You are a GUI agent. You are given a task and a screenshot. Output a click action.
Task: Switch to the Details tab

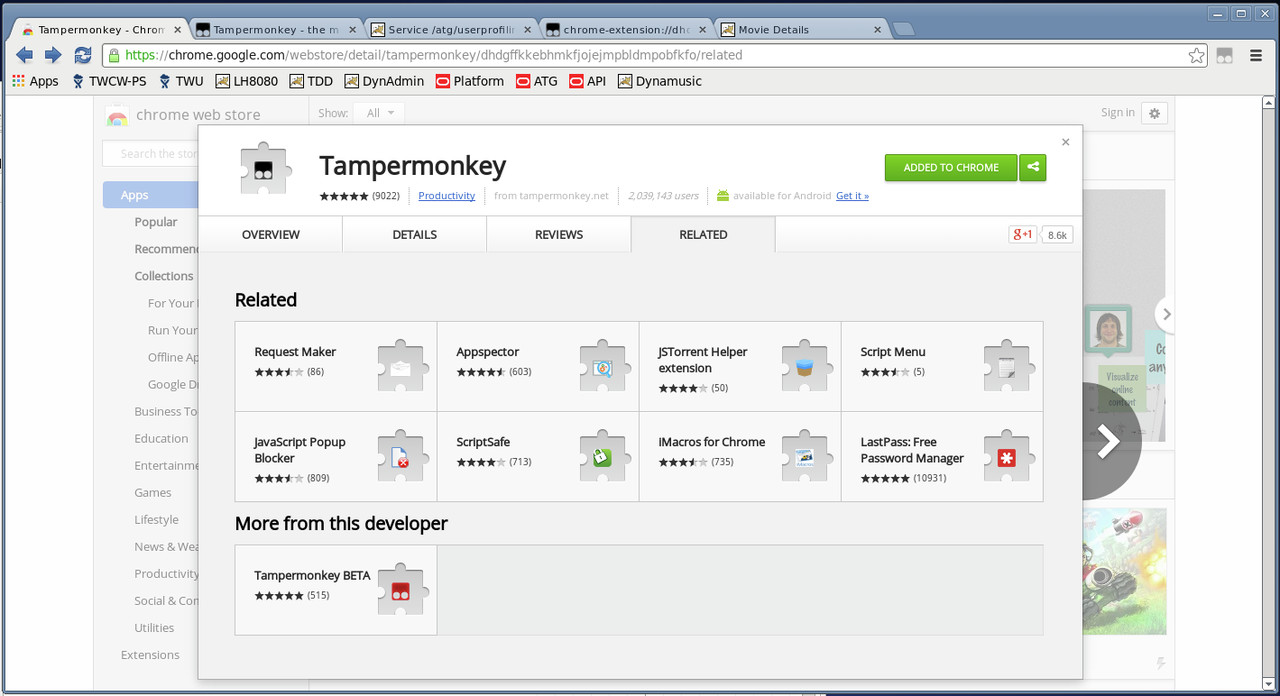414,234
